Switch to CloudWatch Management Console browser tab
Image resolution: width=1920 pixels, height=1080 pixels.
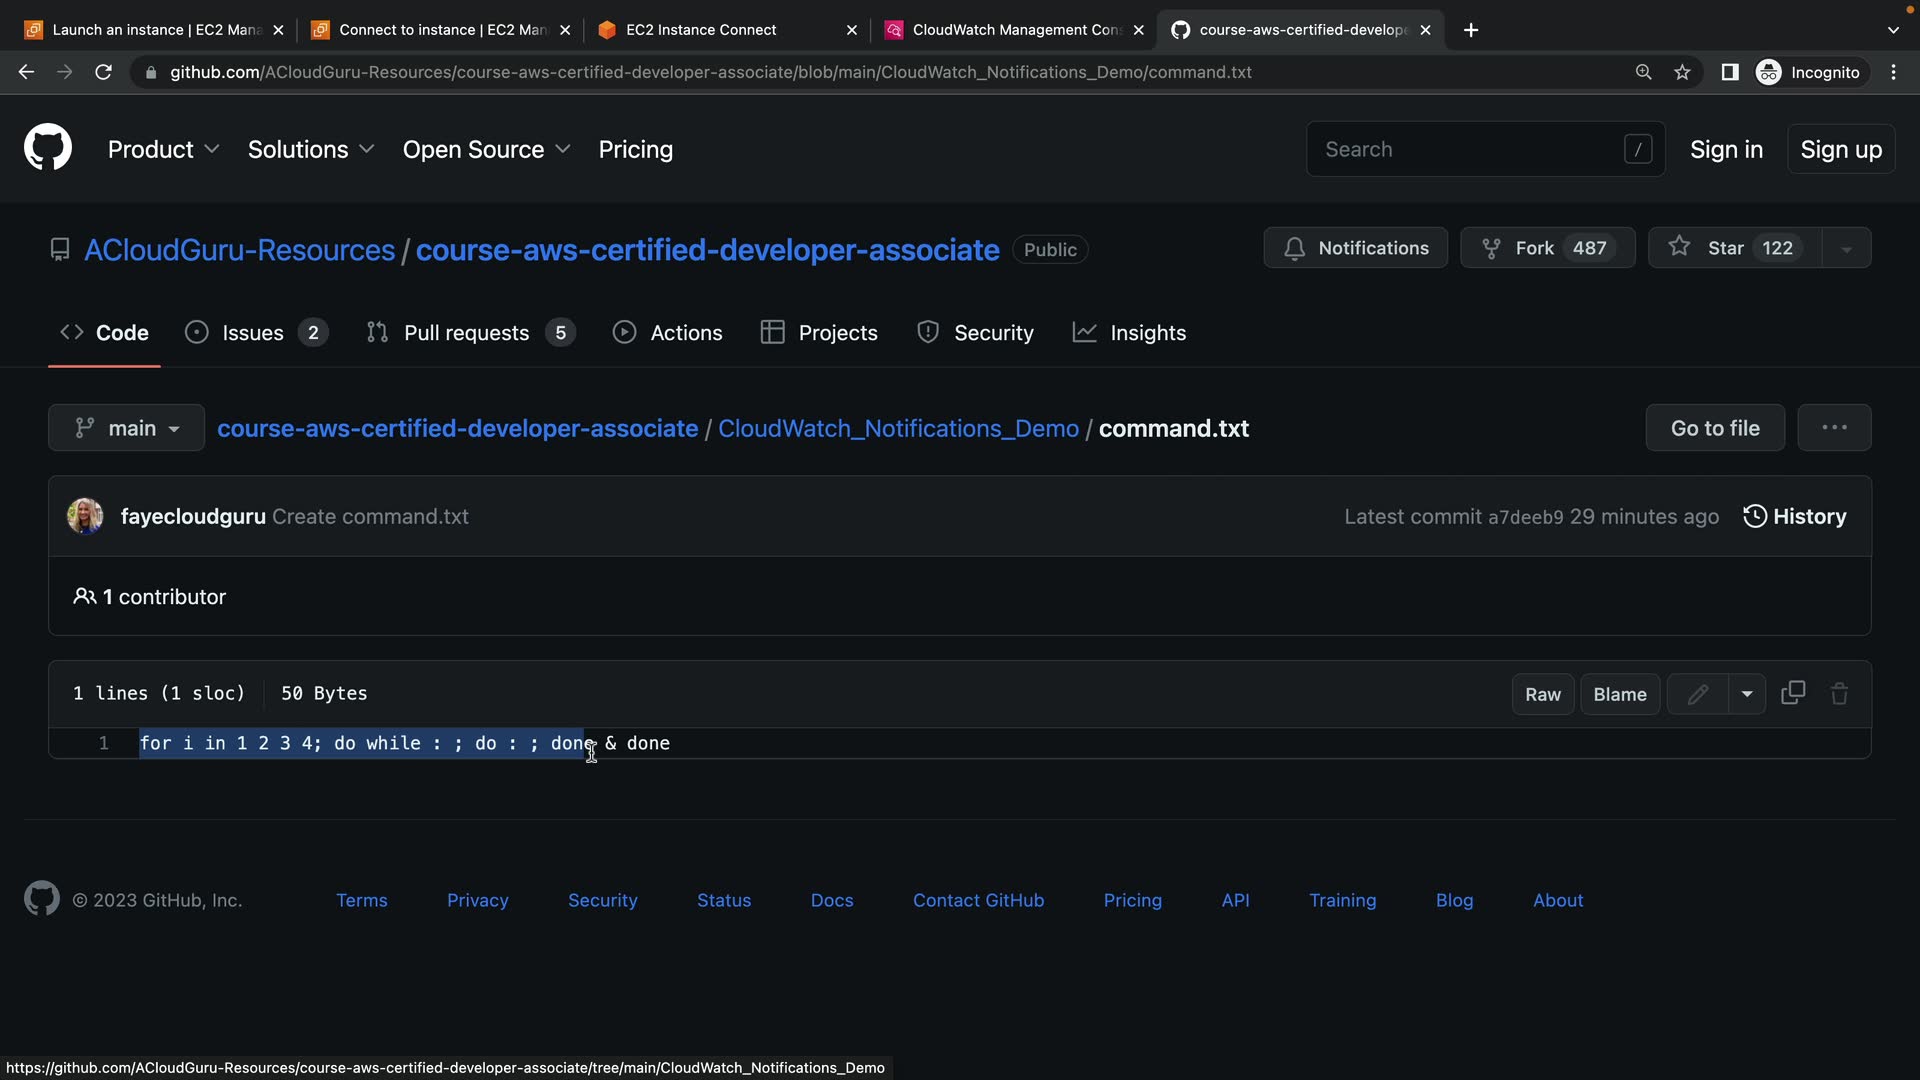pyautogui.click(x=1013, y=30)
